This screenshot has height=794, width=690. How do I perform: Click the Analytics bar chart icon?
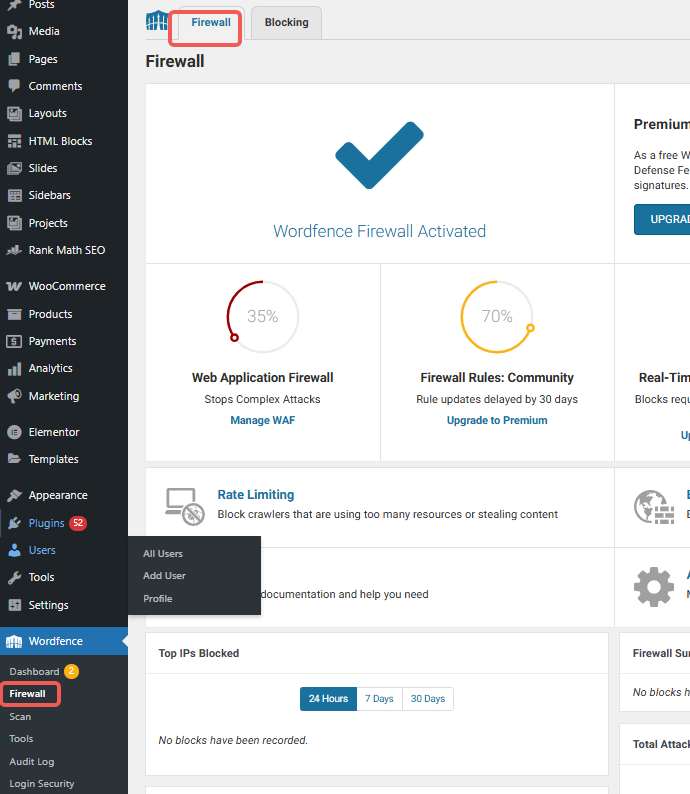tap(14, 369)
